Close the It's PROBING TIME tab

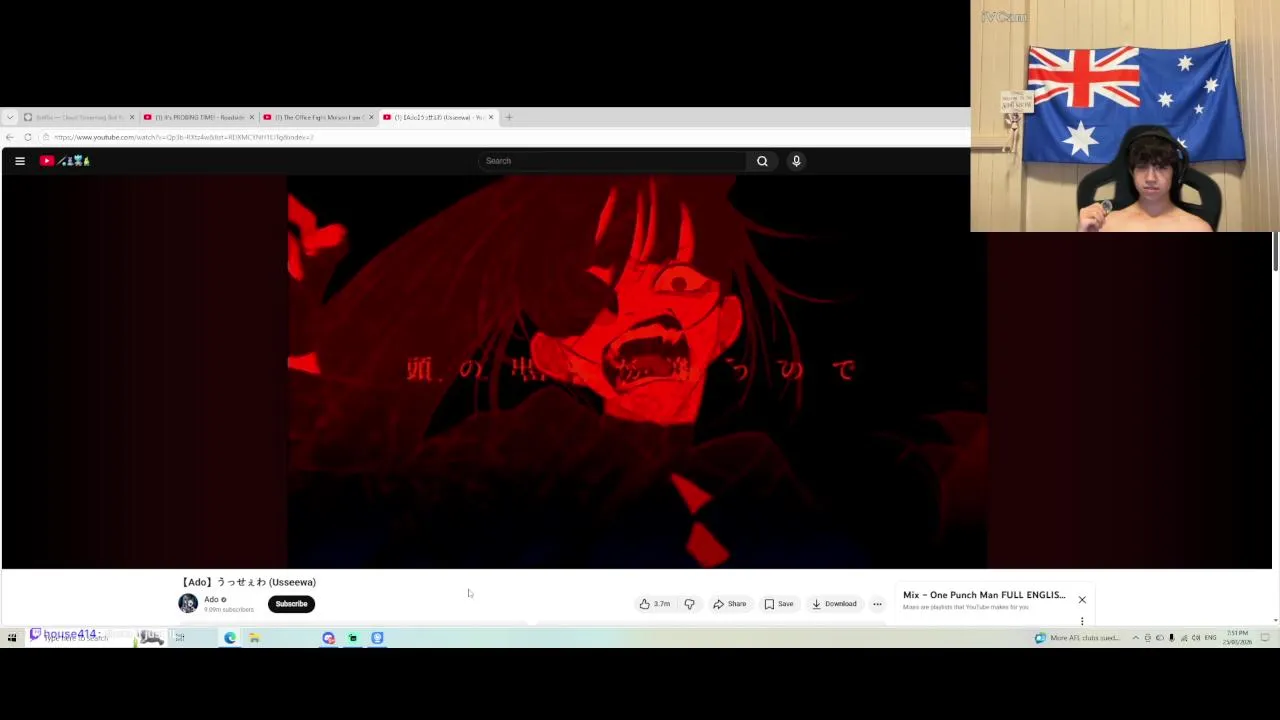(x=251, y=117)
